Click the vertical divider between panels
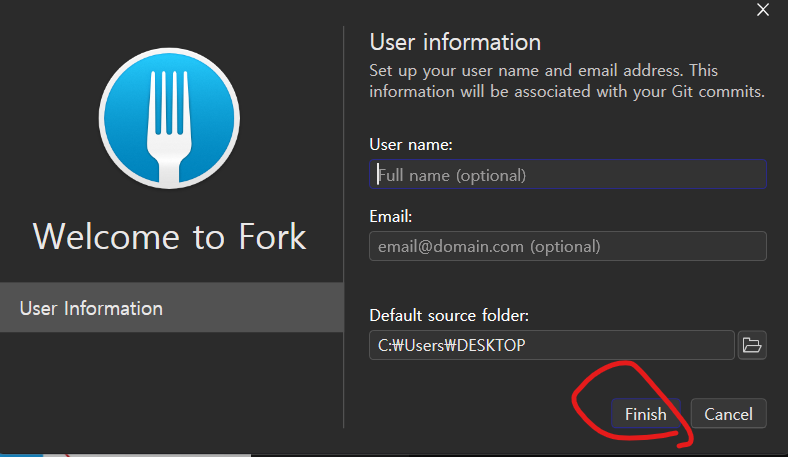Screen dimensions: 788x457 [x=344, y=200]
